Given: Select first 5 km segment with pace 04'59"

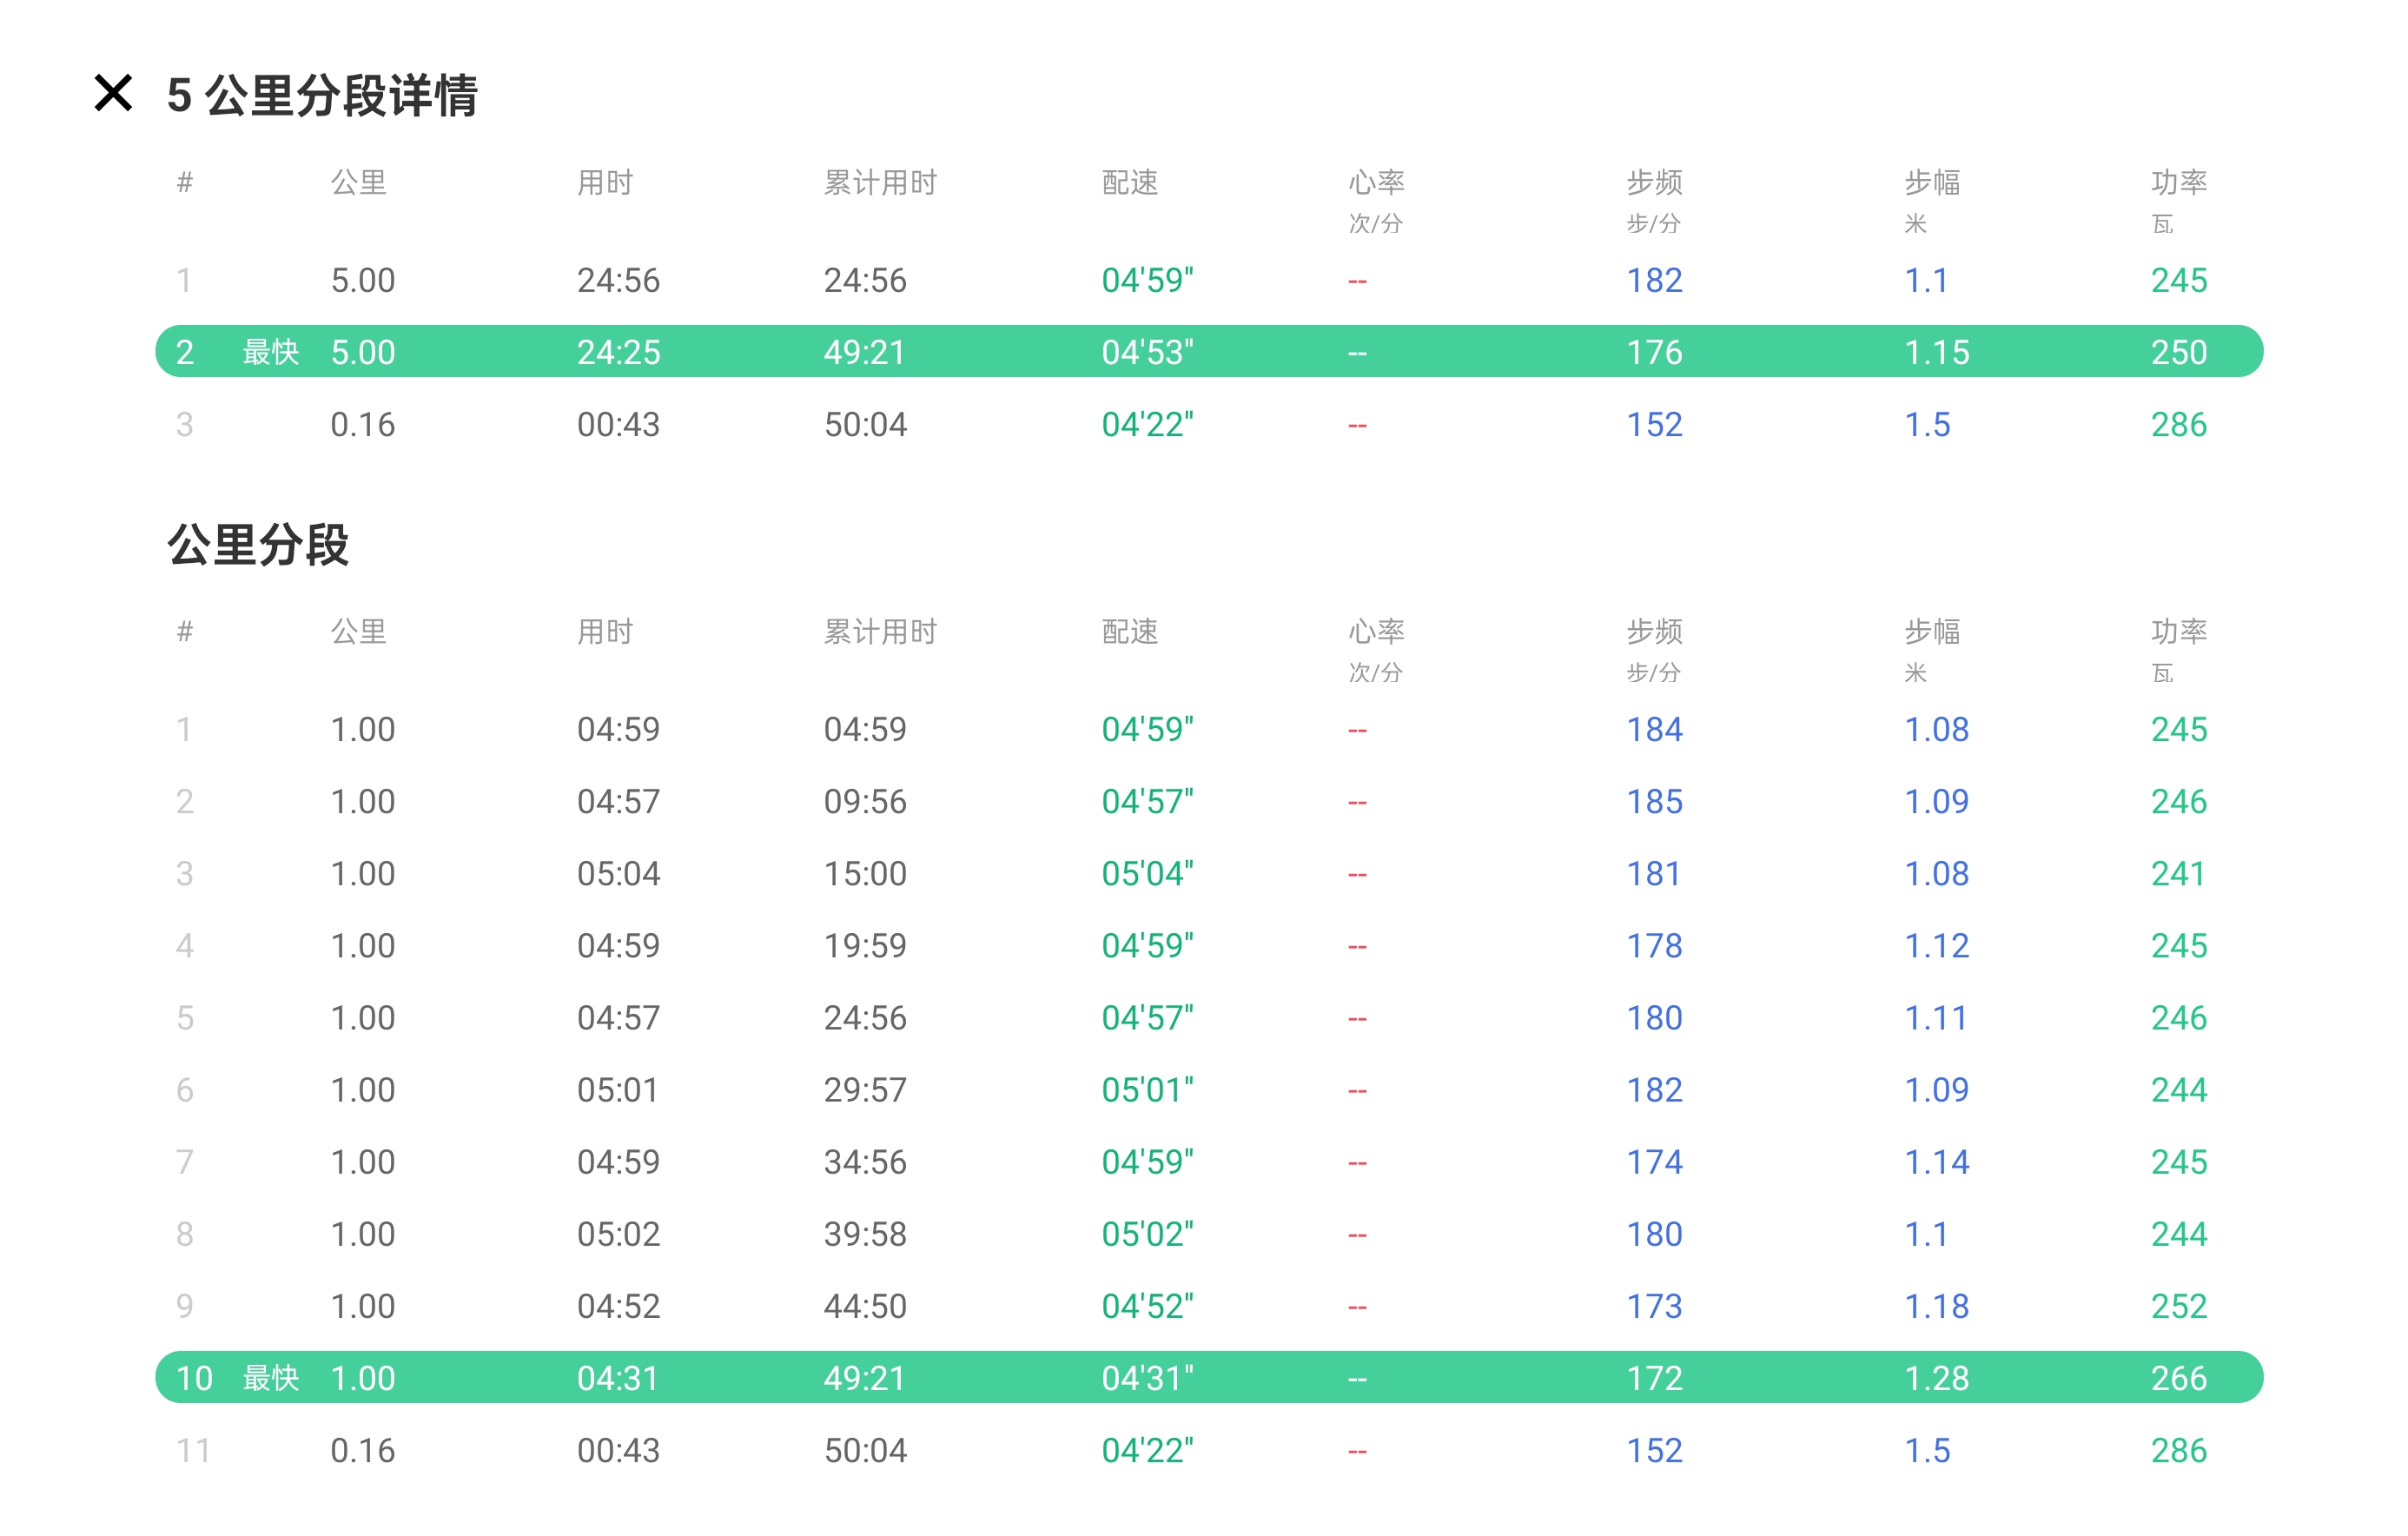Looking at the screenshot, I should 1147,280.
